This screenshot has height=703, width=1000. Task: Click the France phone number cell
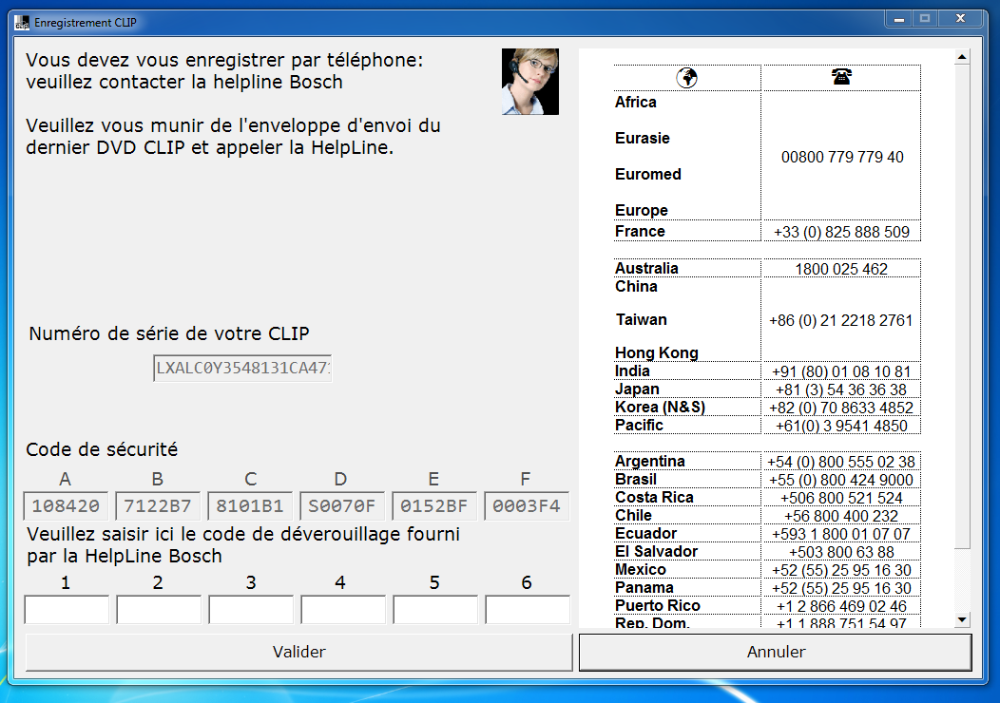[x=841, y=231]
